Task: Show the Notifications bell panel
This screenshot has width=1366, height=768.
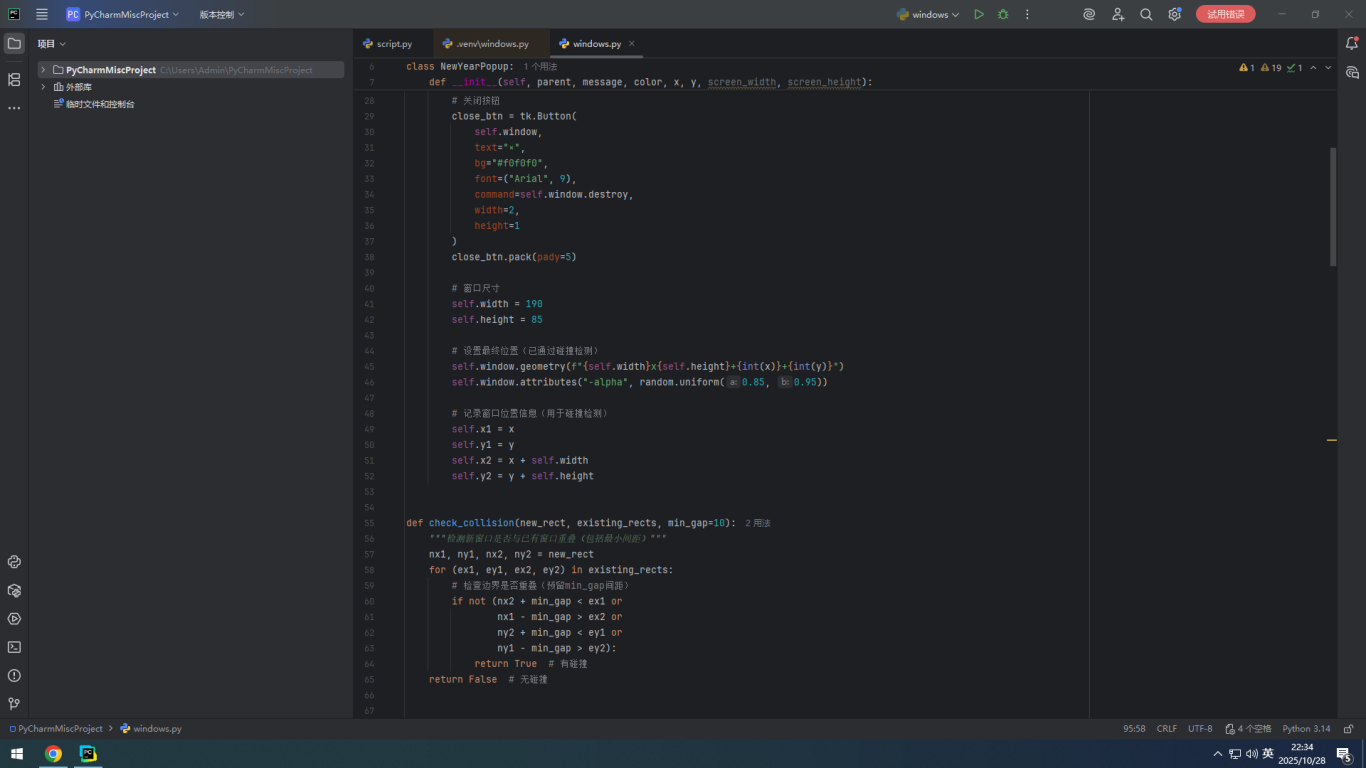Action: coord(1352,43)
